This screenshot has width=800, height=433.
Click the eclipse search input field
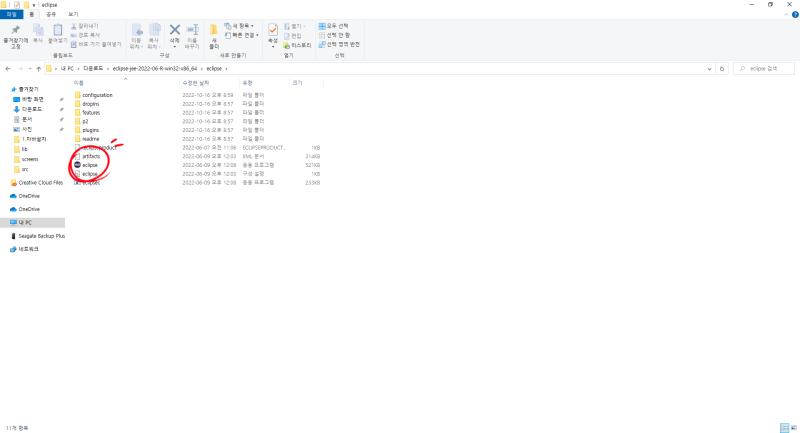tap(764, 68)
